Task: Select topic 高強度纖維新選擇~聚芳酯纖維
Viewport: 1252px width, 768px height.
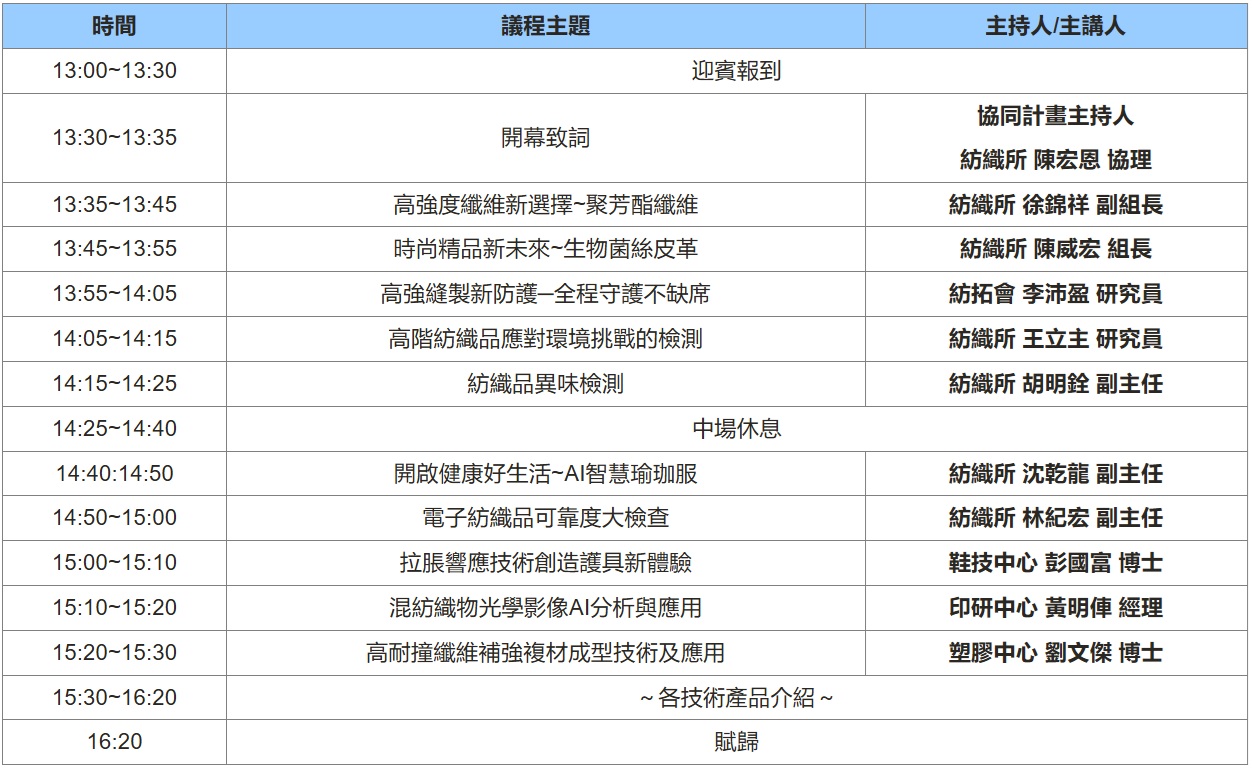Action: click(545, 205)
